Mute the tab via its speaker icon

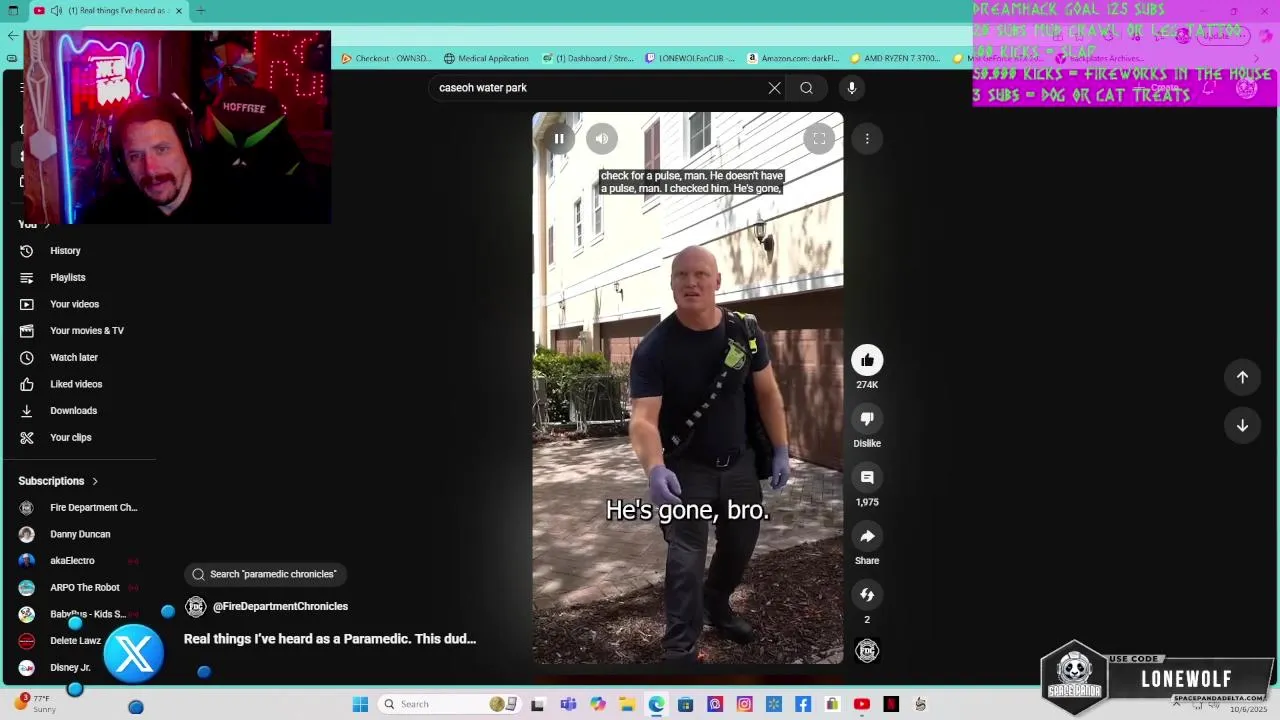pos(56,11)
